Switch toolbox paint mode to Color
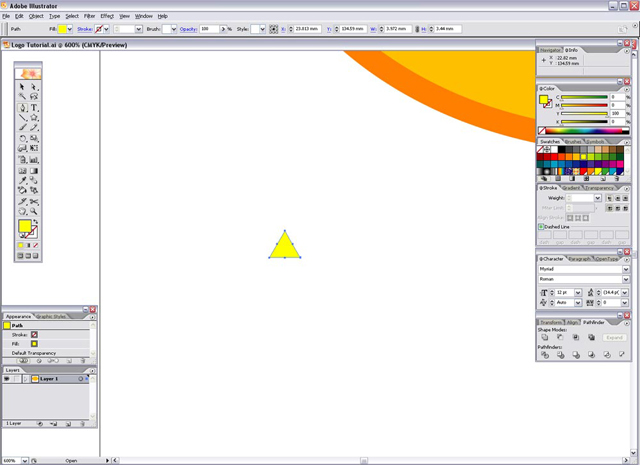 (x=20, y=245)
